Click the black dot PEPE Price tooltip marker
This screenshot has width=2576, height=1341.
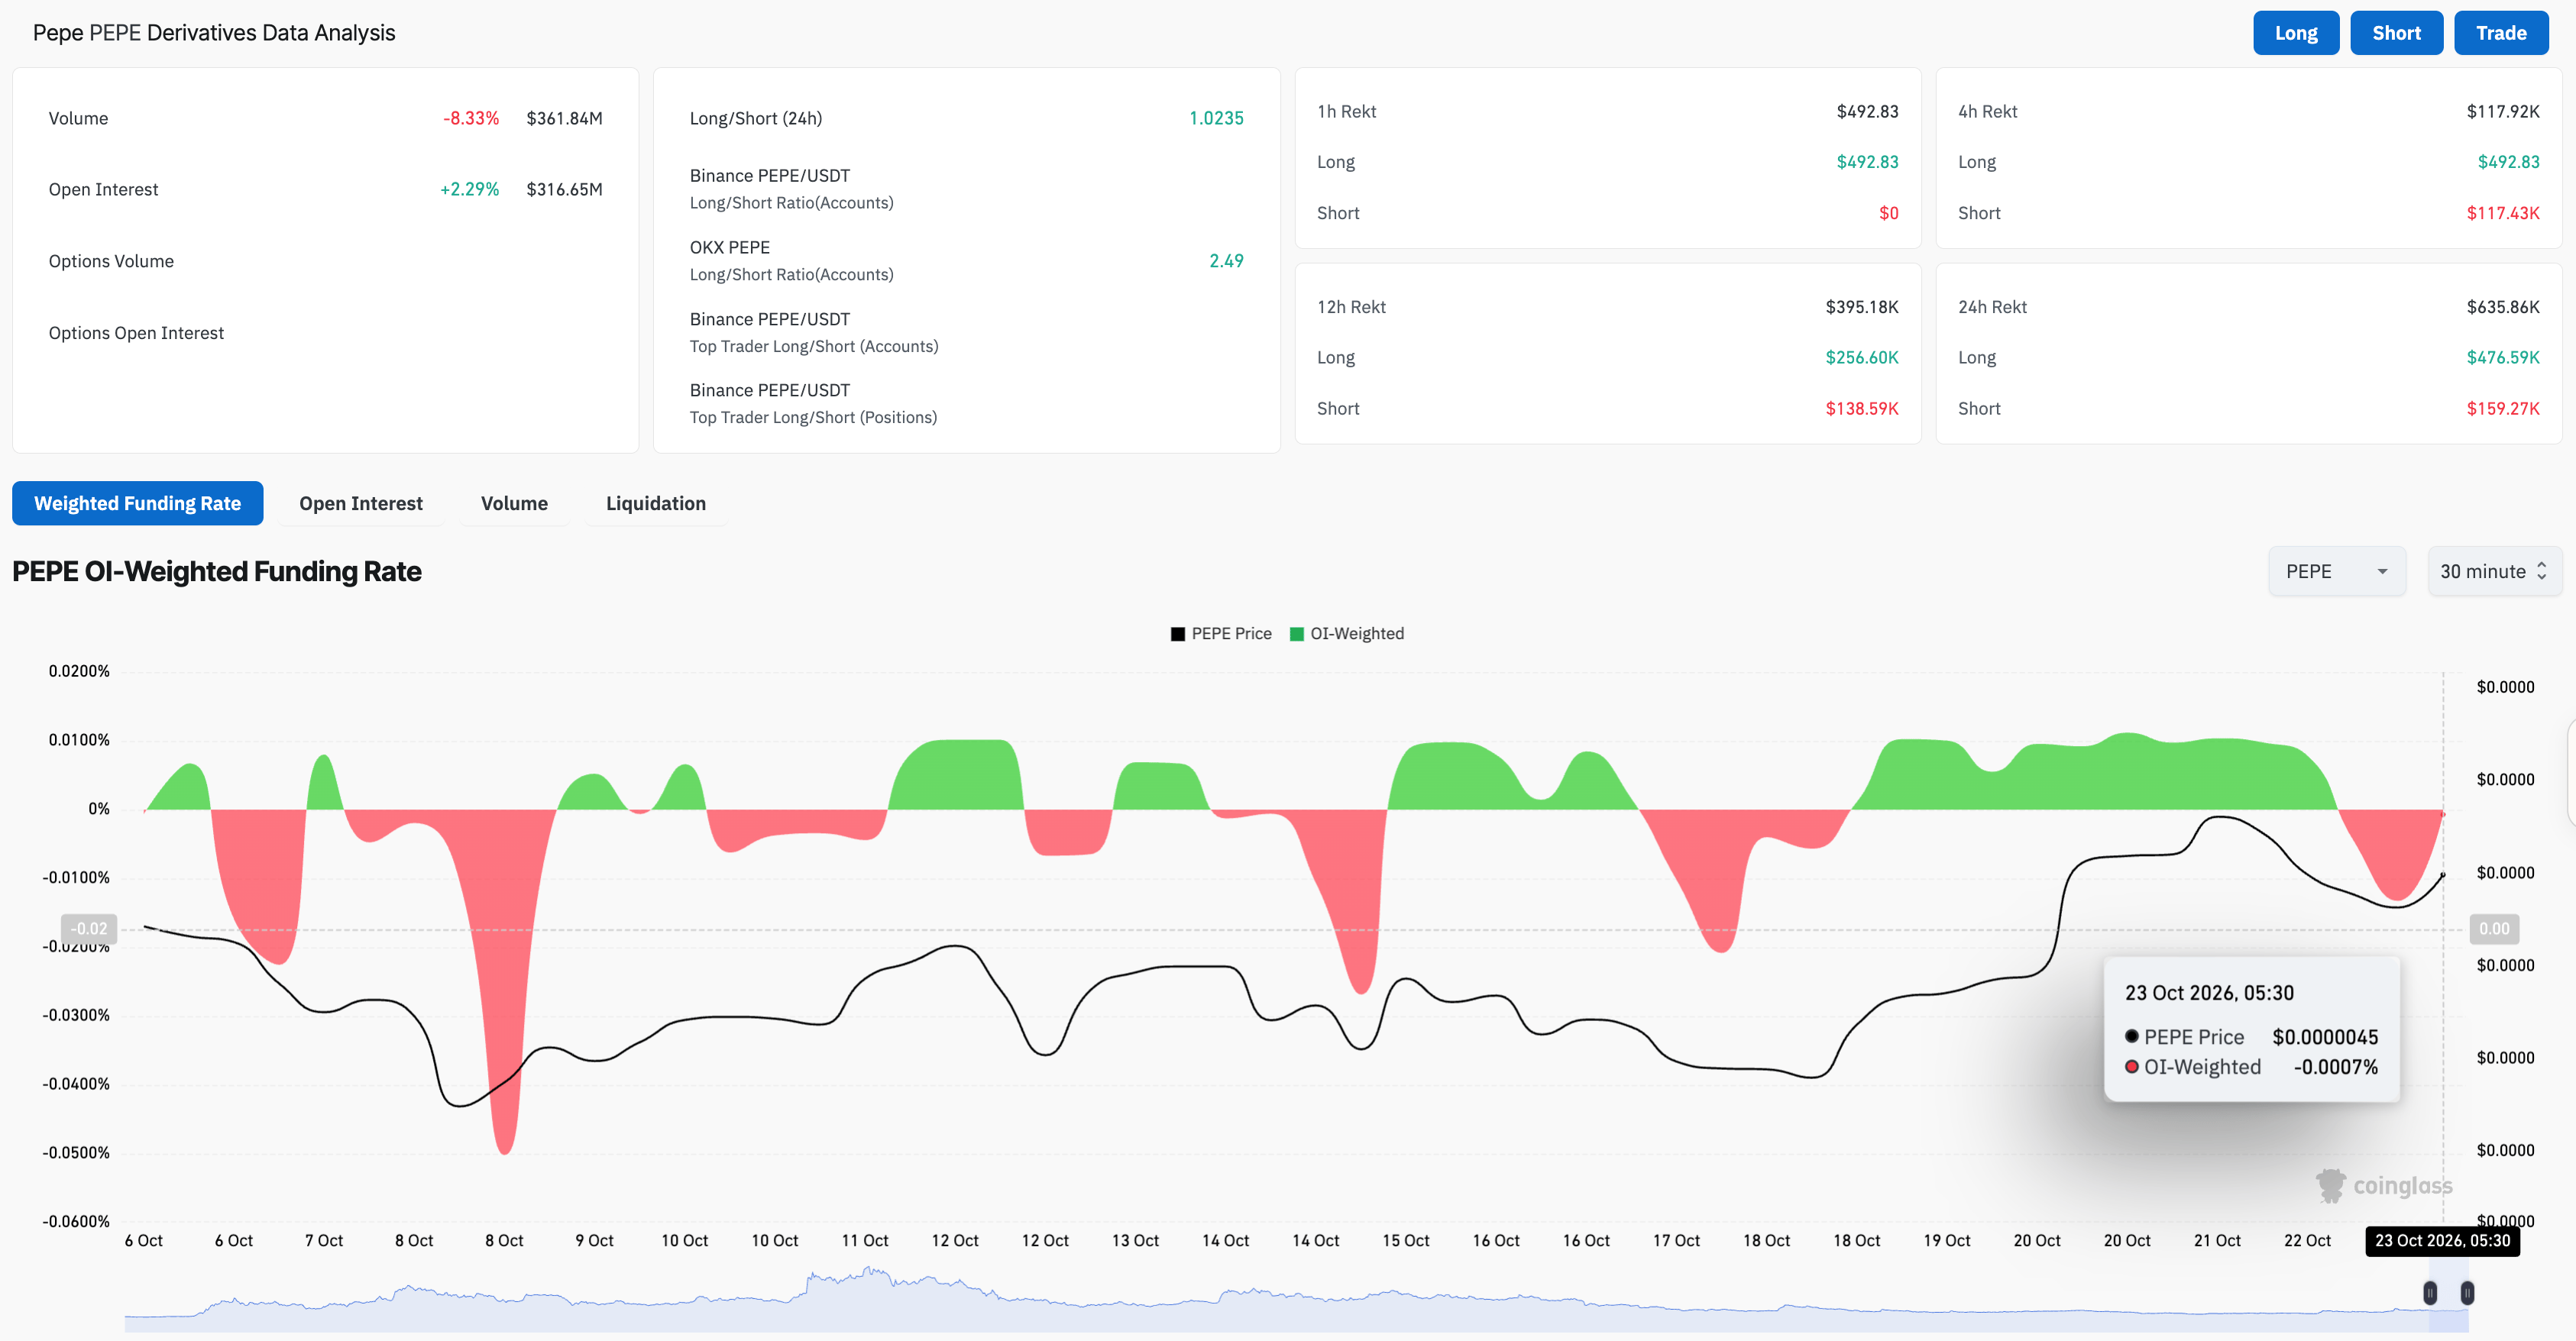coord(2131,1036)
